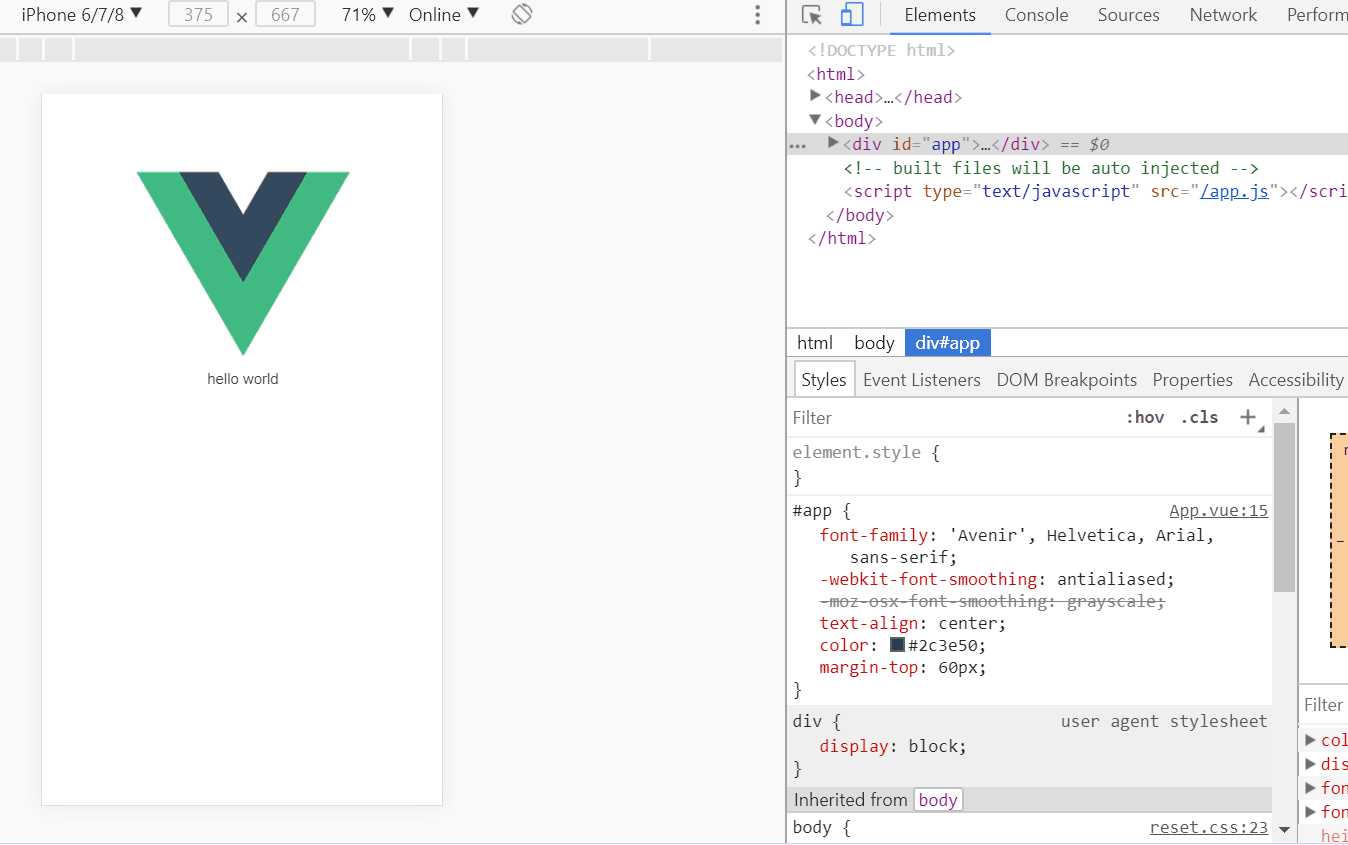This screenshot has width=1348, height=845.
Task: Activate the inspect element picker icon
Action: click(812, 15)
